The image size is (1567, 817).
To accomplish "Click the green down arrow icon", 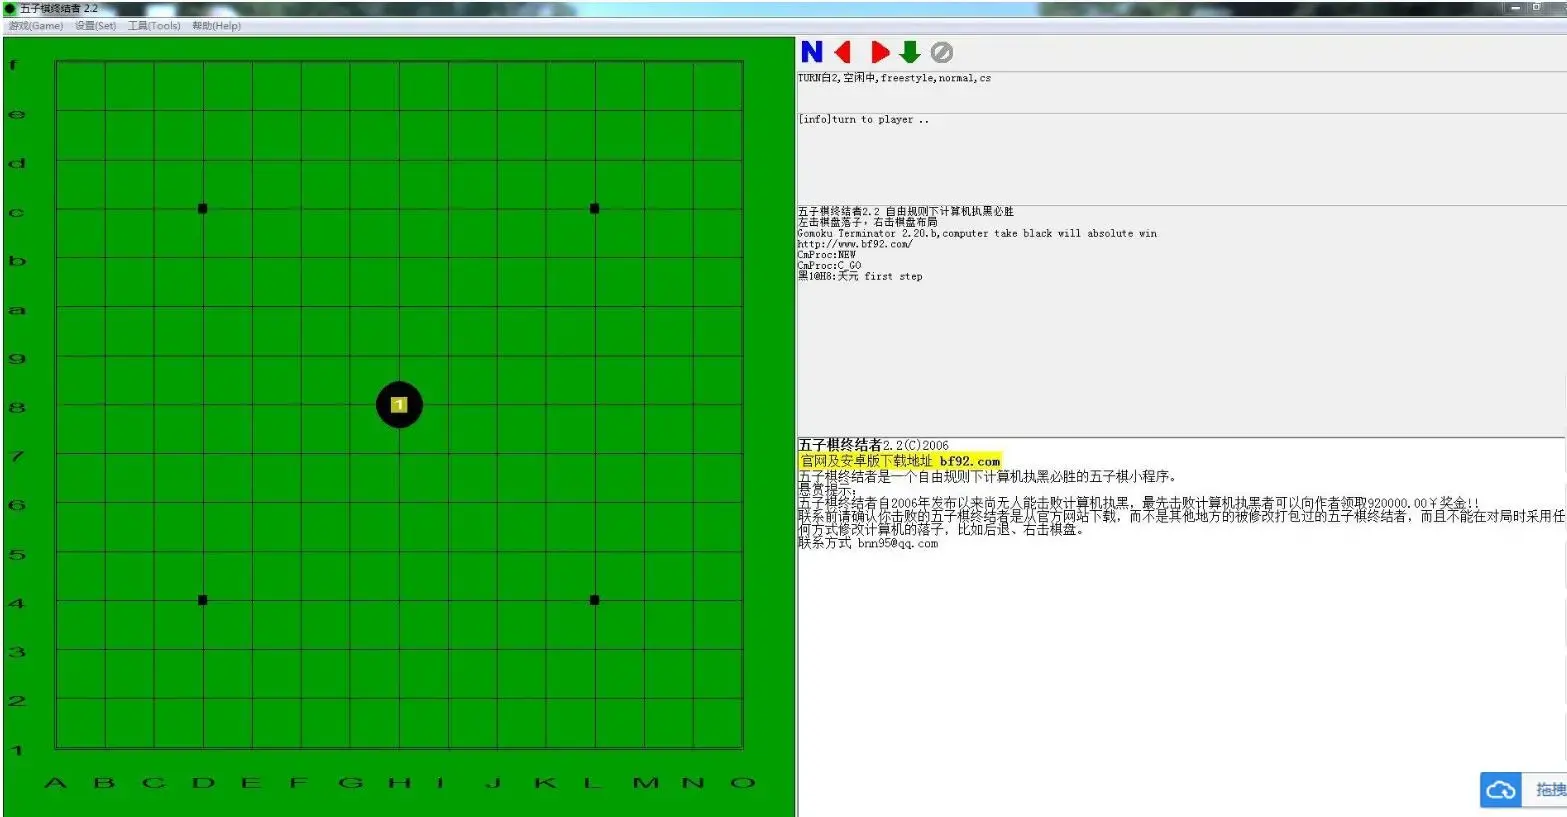I will 910,52.
